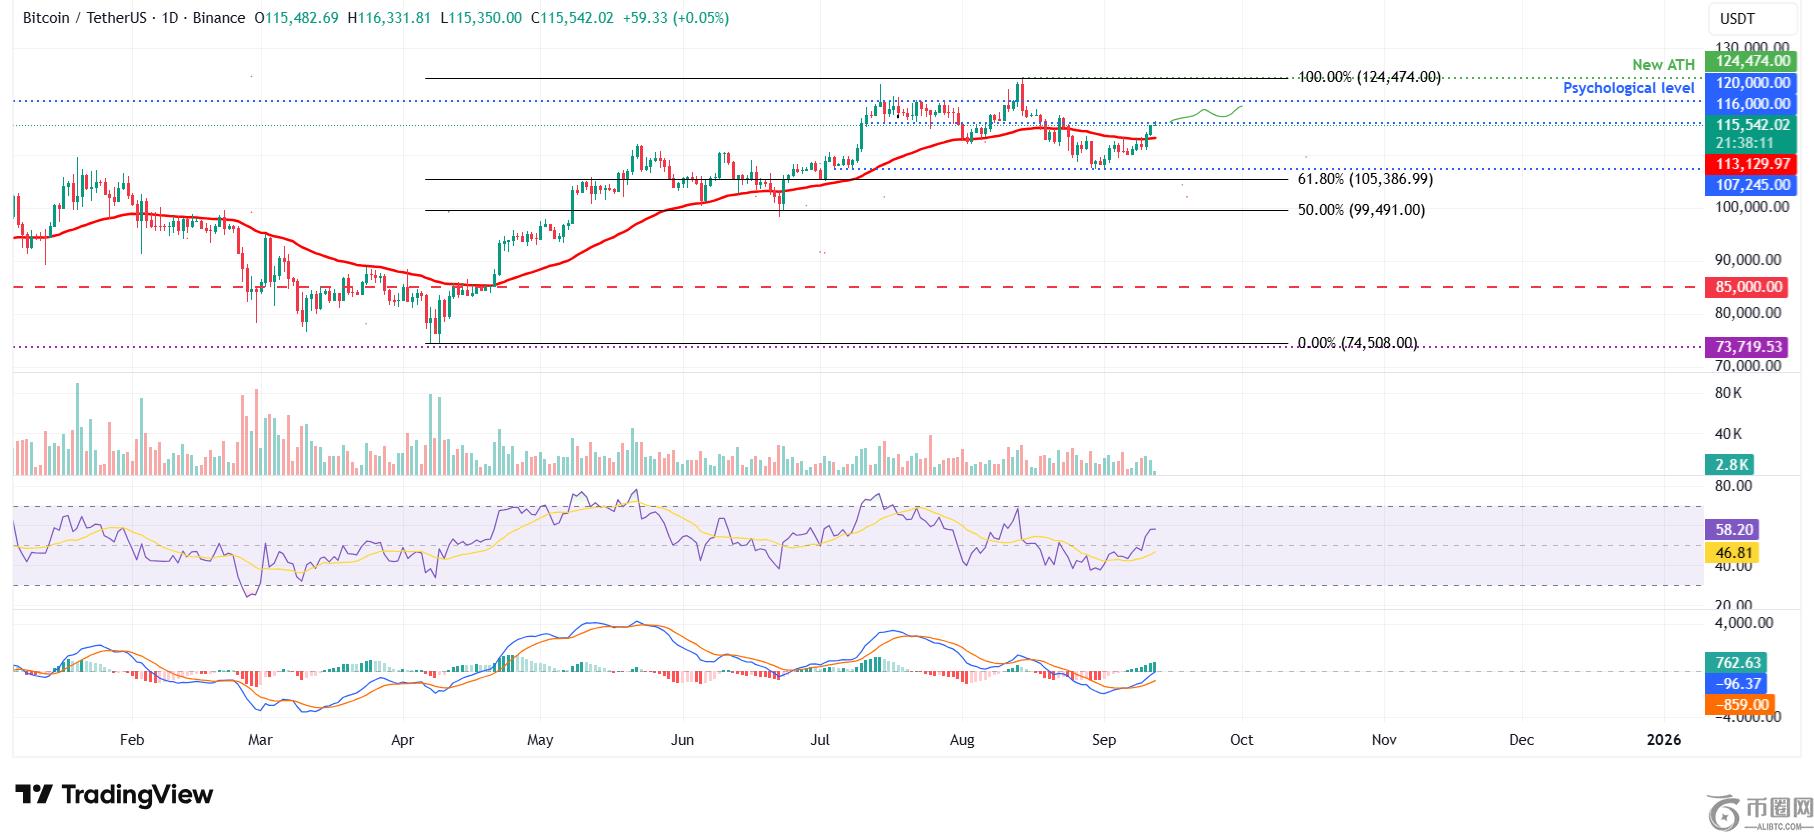Click the 2.8K volume value label
The width and height of the screenshot is (1814, 832).
click(x=1731, y=464)
